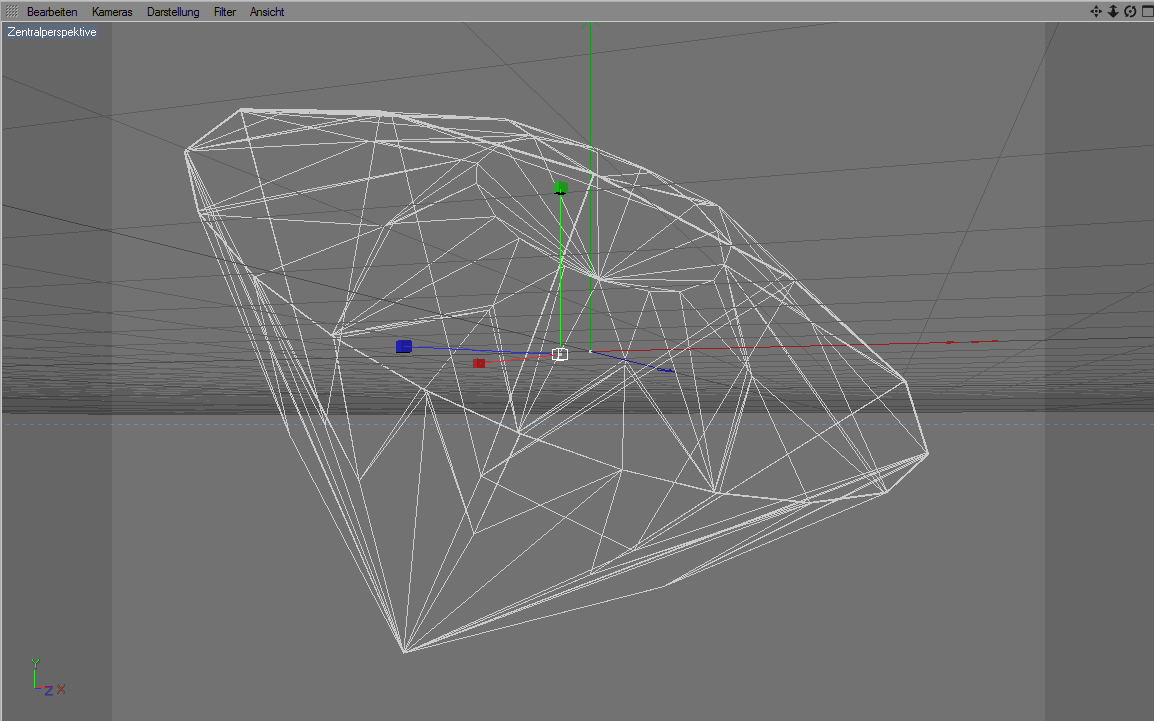
Task: Open the Kameras menu
Action: [x=112, y=12]
